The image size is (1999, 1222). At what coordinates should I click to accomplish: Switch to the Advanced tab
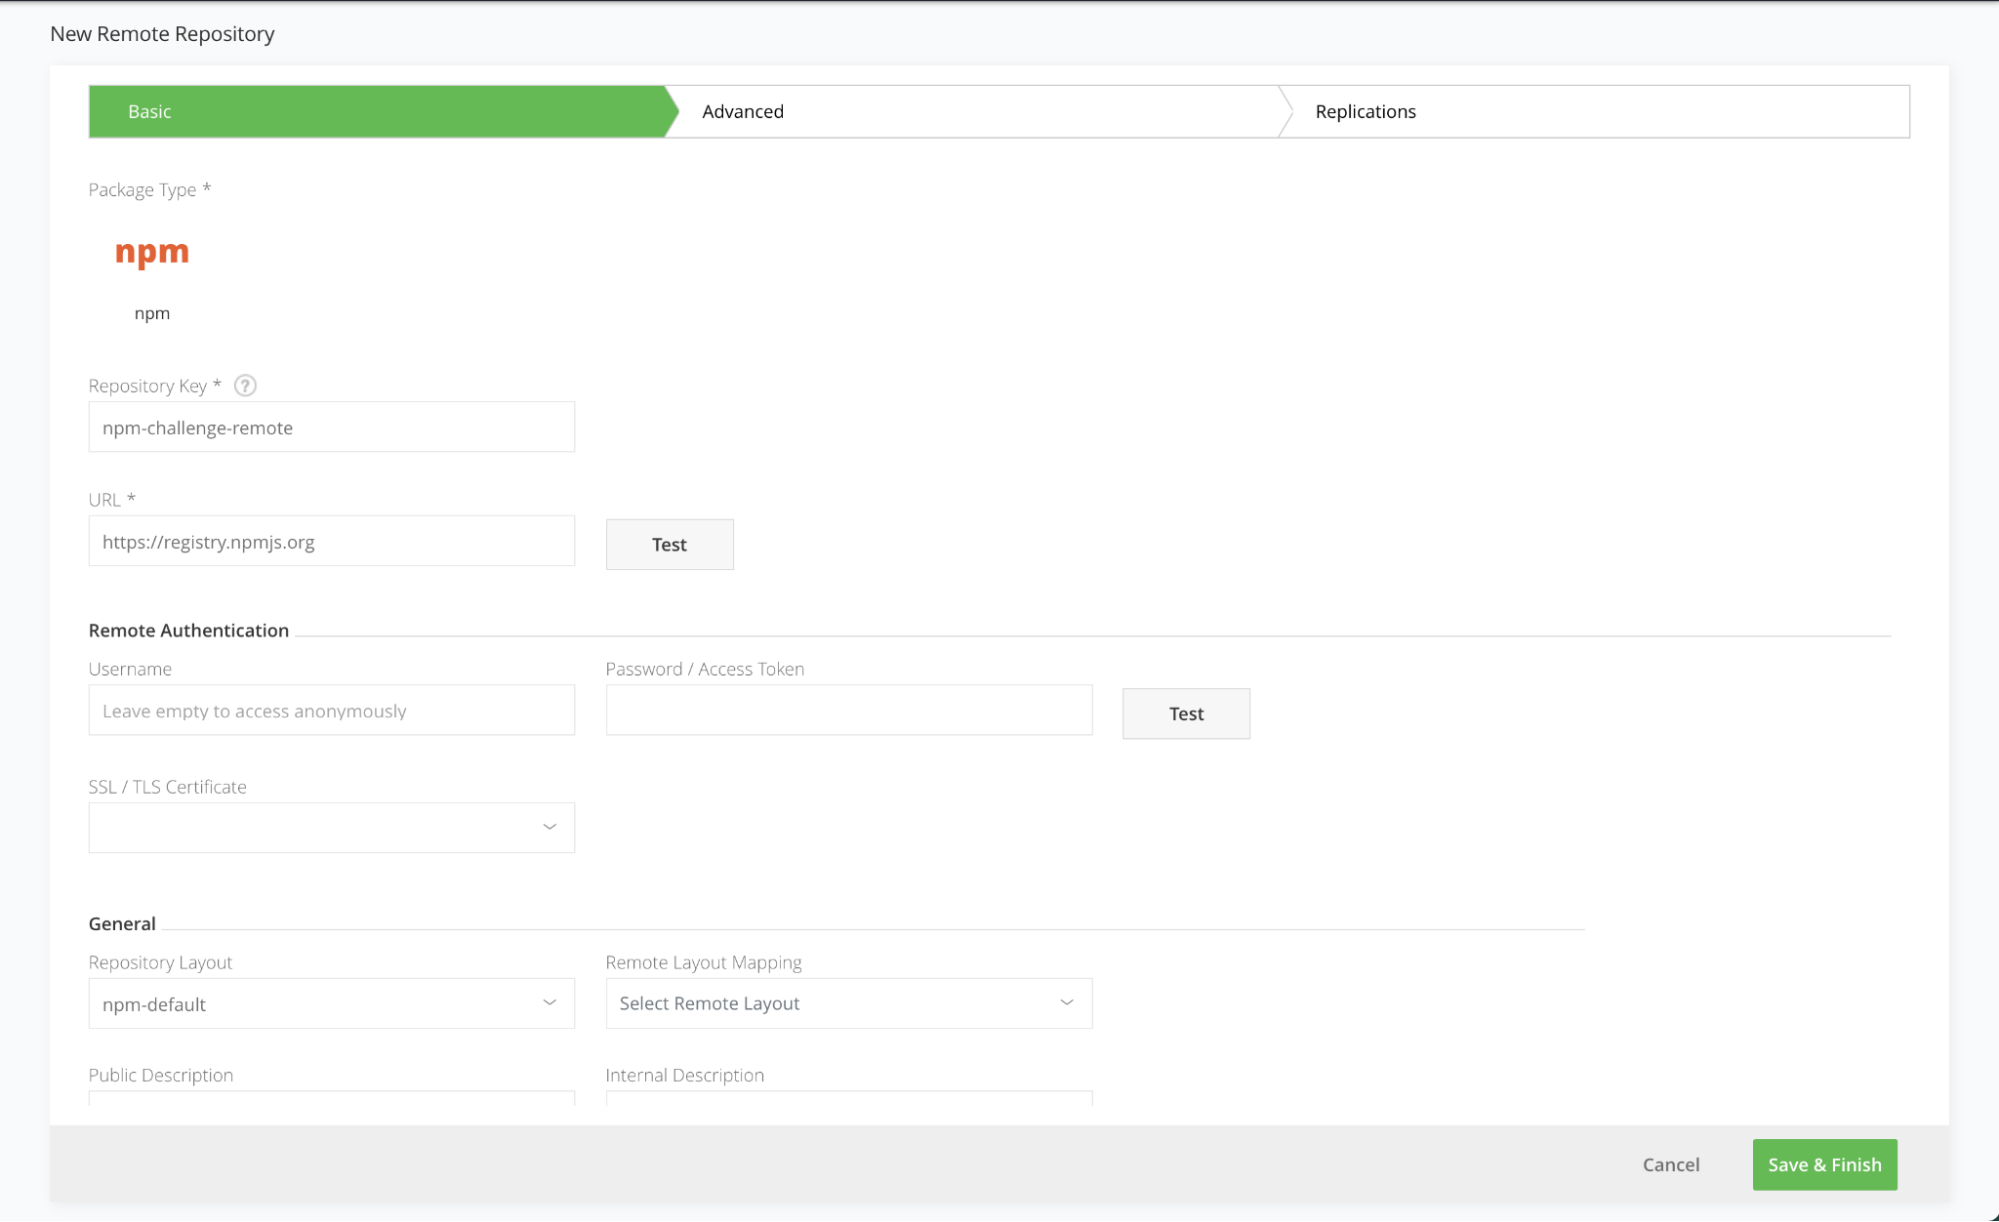pos(743,112)
